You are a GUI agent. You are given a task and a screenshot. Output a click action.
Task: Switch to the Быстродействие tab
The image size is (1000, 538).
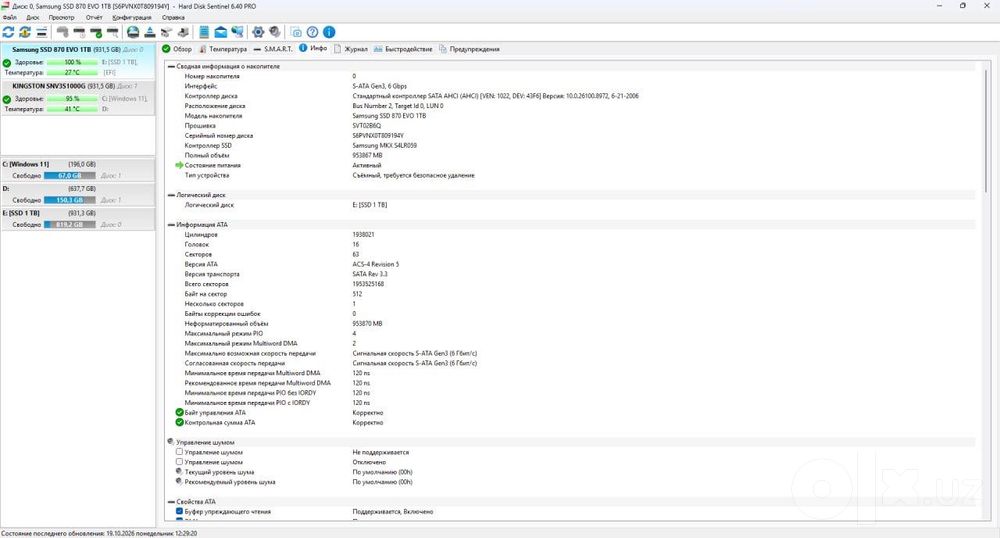(403, 49)
